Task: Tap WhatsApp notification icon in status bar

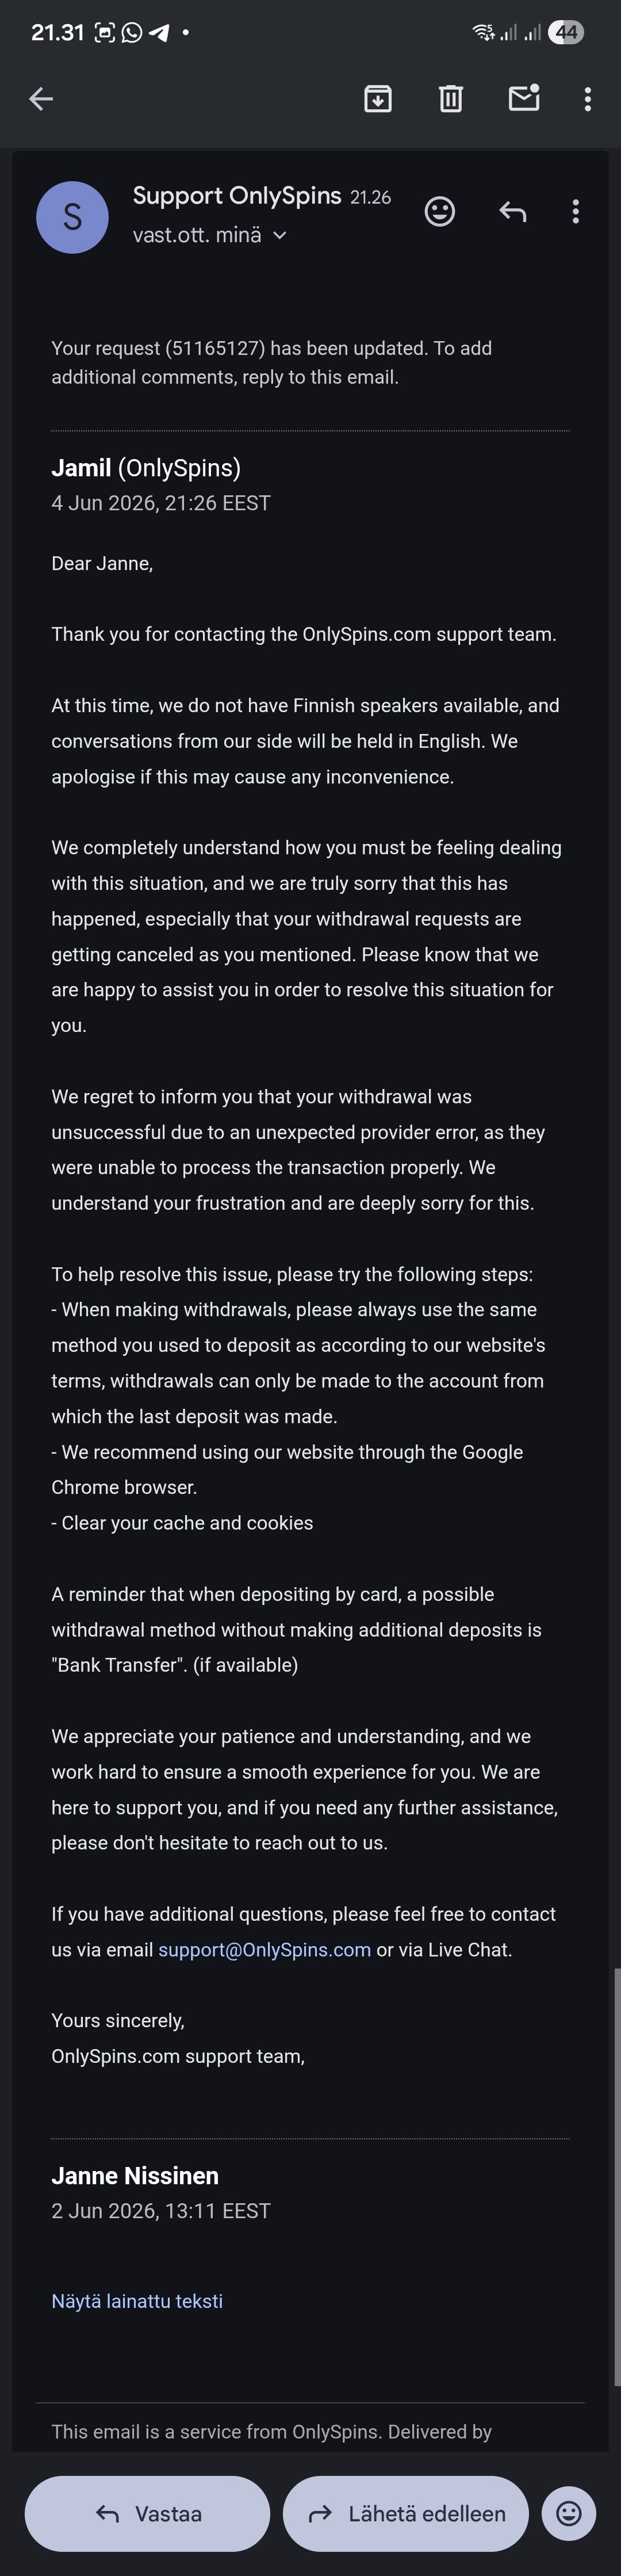Action: 132,33
